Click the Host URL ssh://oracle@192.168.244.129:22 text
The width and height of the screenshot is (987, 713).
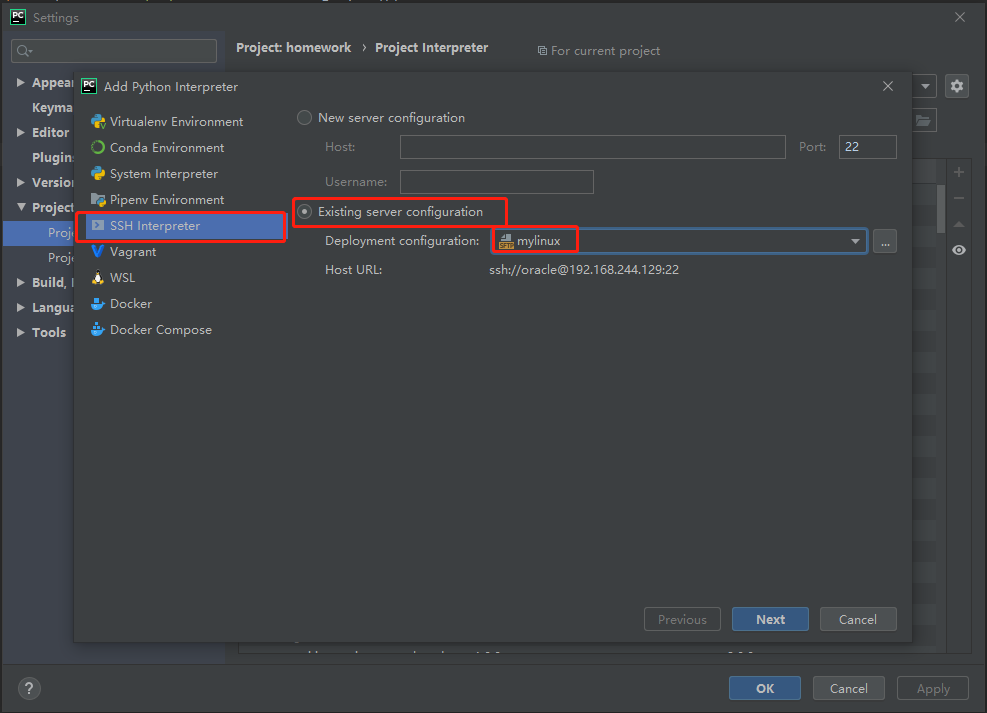[x=584, y=270]
